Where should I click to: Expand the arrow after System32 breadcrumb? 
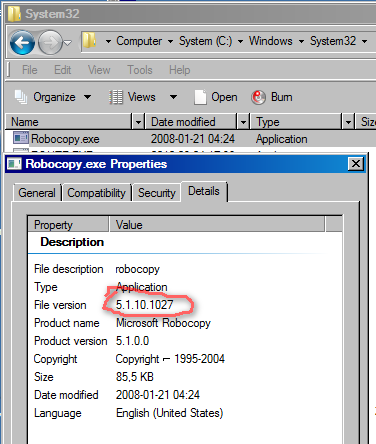click(364, 42)
